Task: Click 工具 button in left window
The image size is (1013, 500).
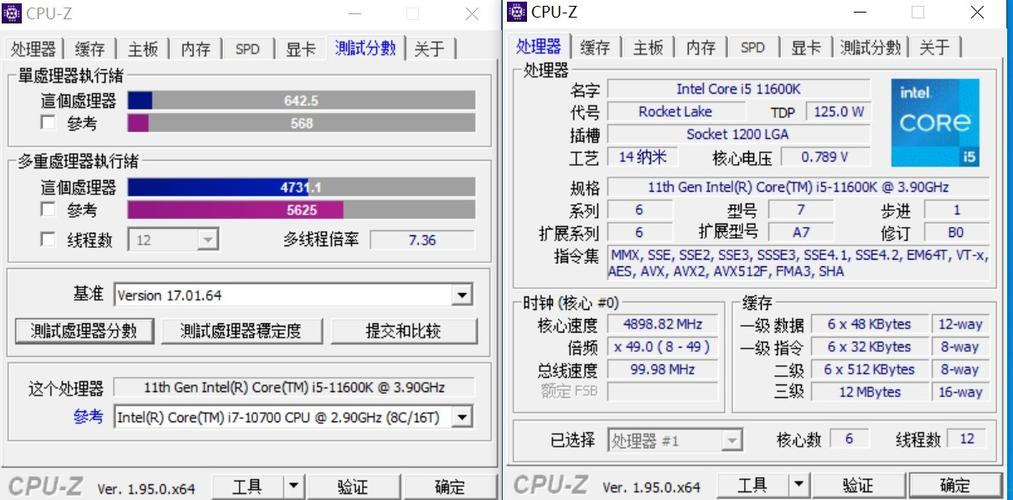Action: click(x=248, y=485)
